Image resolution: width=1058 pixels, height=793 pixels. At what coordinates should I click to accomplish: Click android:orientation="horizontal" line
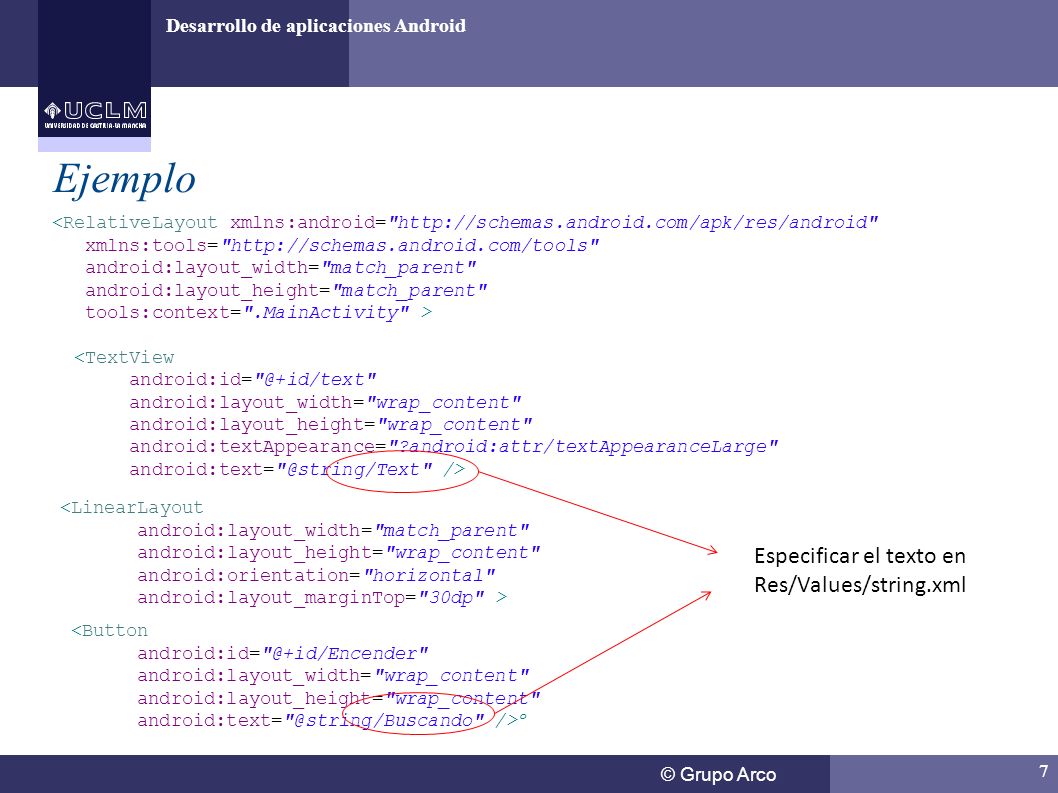pyautogui.click(x=316, y=576)
